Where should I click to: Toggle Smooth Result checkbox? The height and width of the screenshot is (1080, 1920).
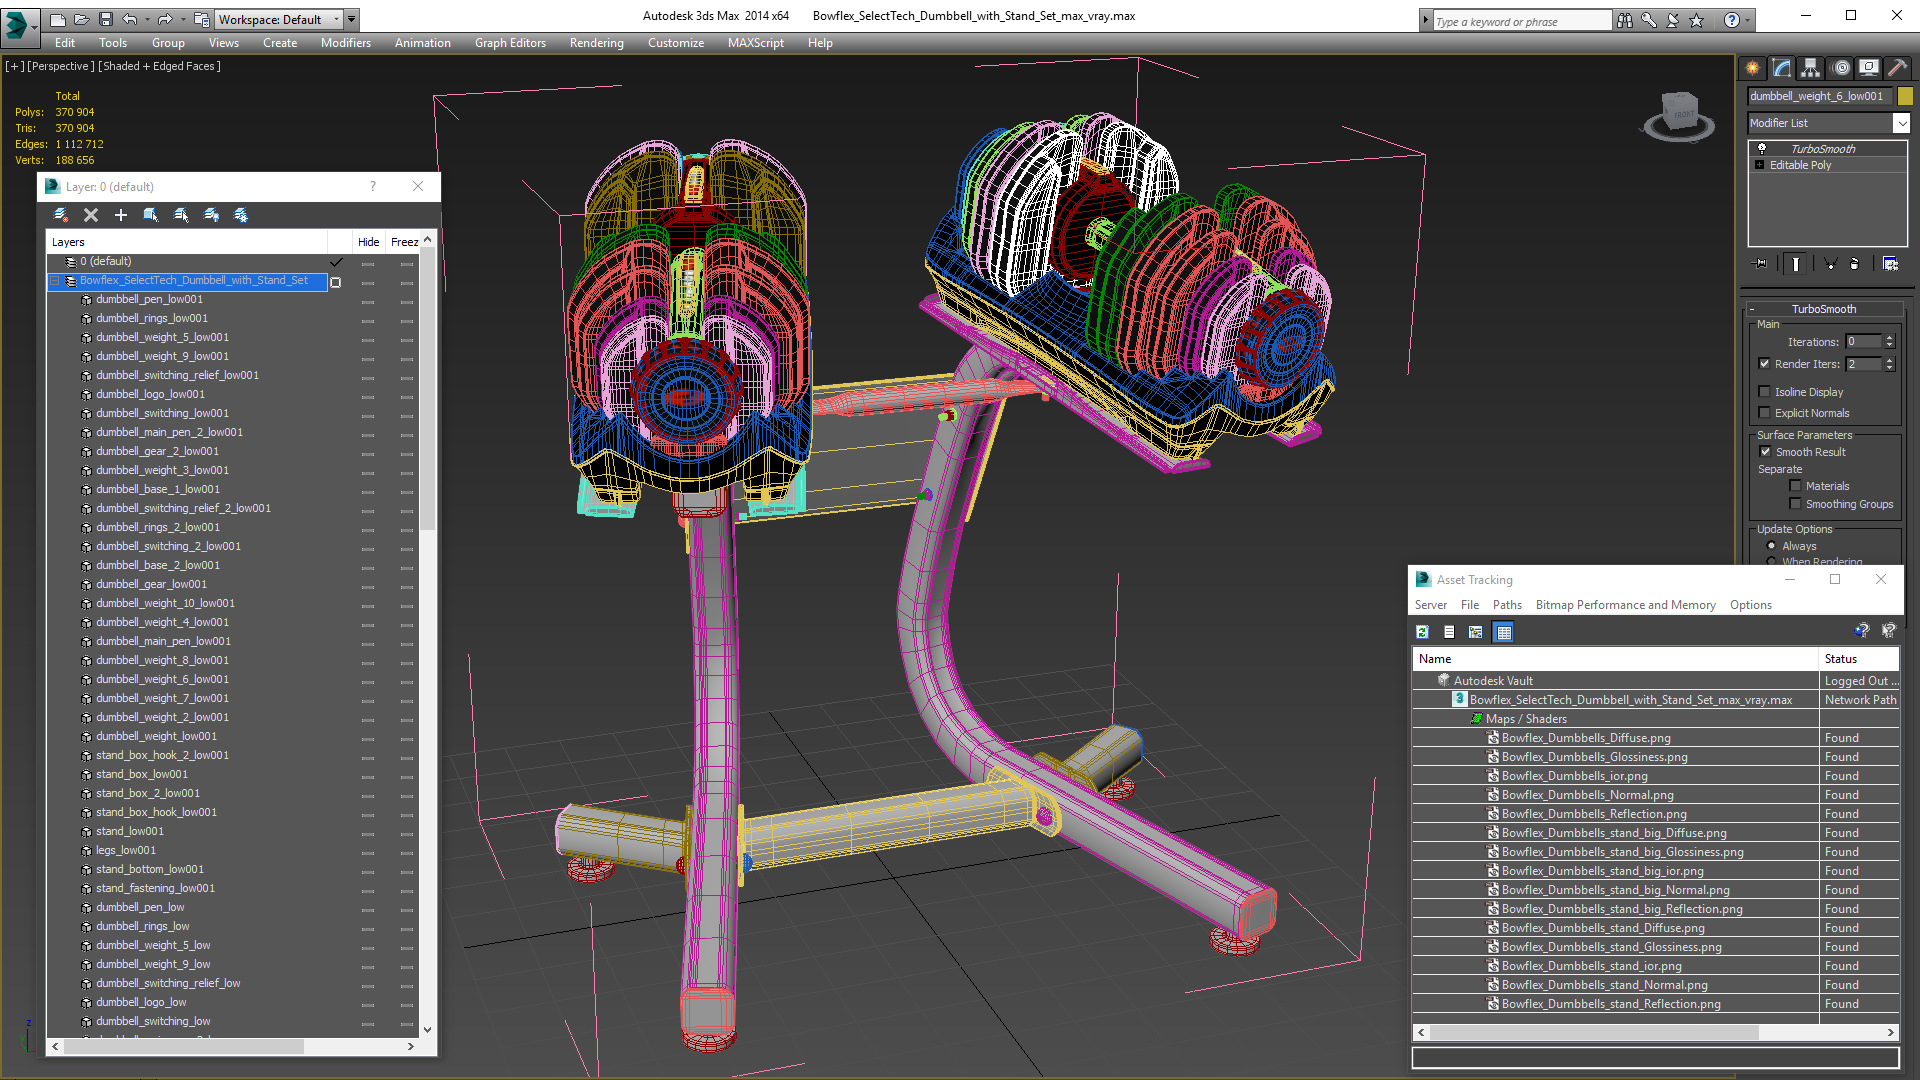[x=1766, y=452]
